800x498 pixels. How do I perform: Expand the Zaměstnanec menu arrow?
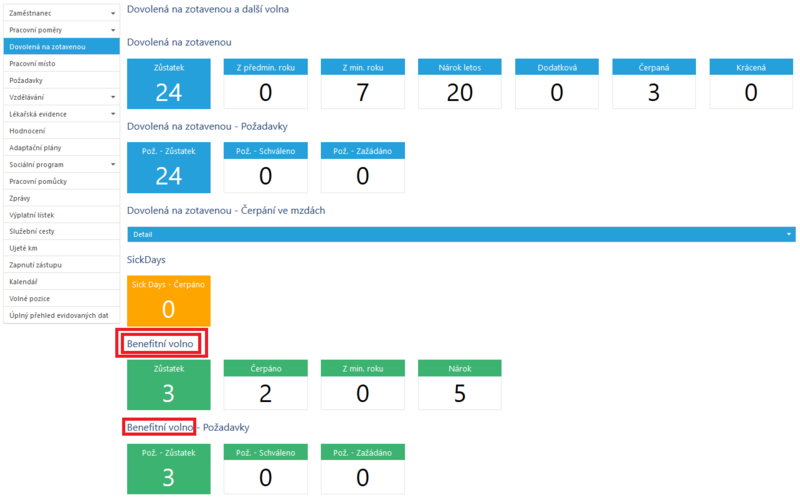coord(113,13)
